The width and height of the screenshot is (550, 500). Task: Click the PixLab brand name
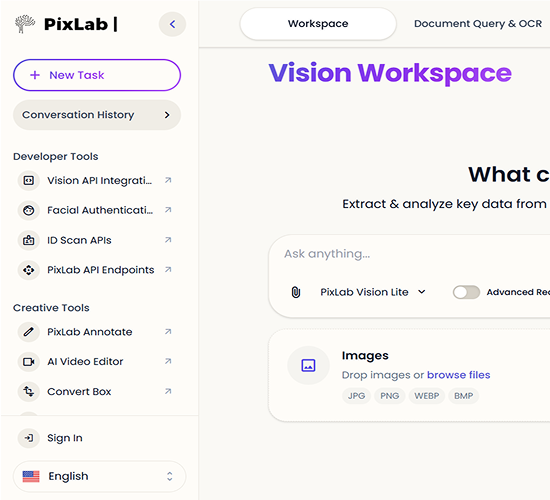[x=76, y=24]
